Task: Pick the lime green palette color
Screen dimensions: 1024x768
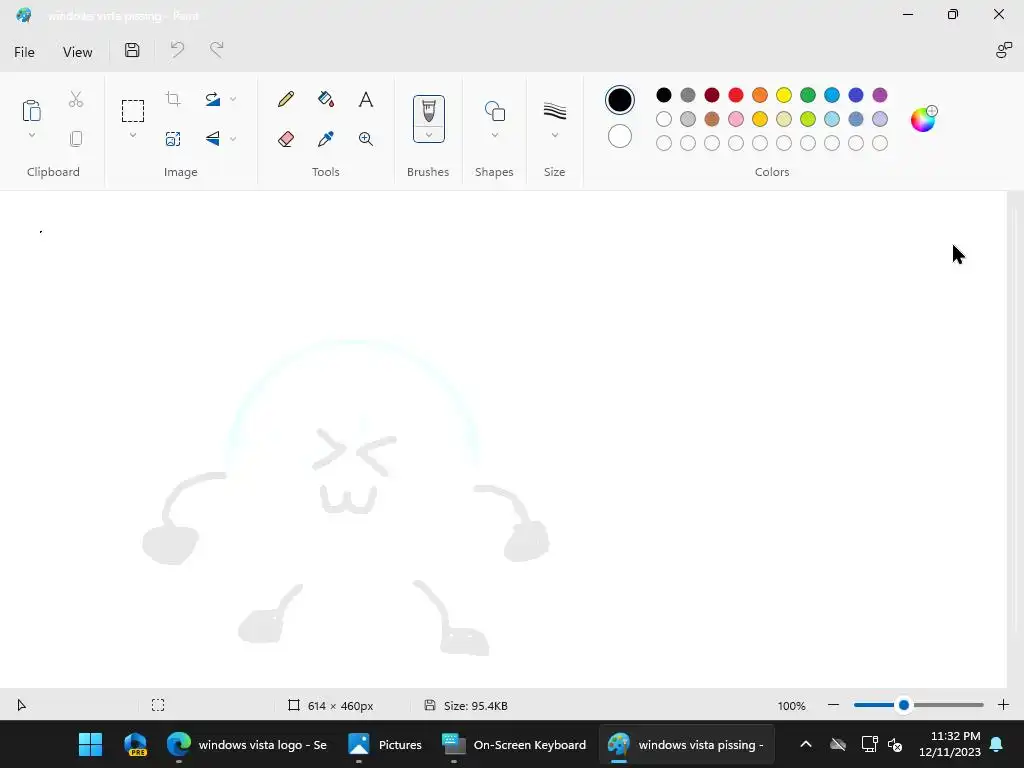Action: click(808, 119)
